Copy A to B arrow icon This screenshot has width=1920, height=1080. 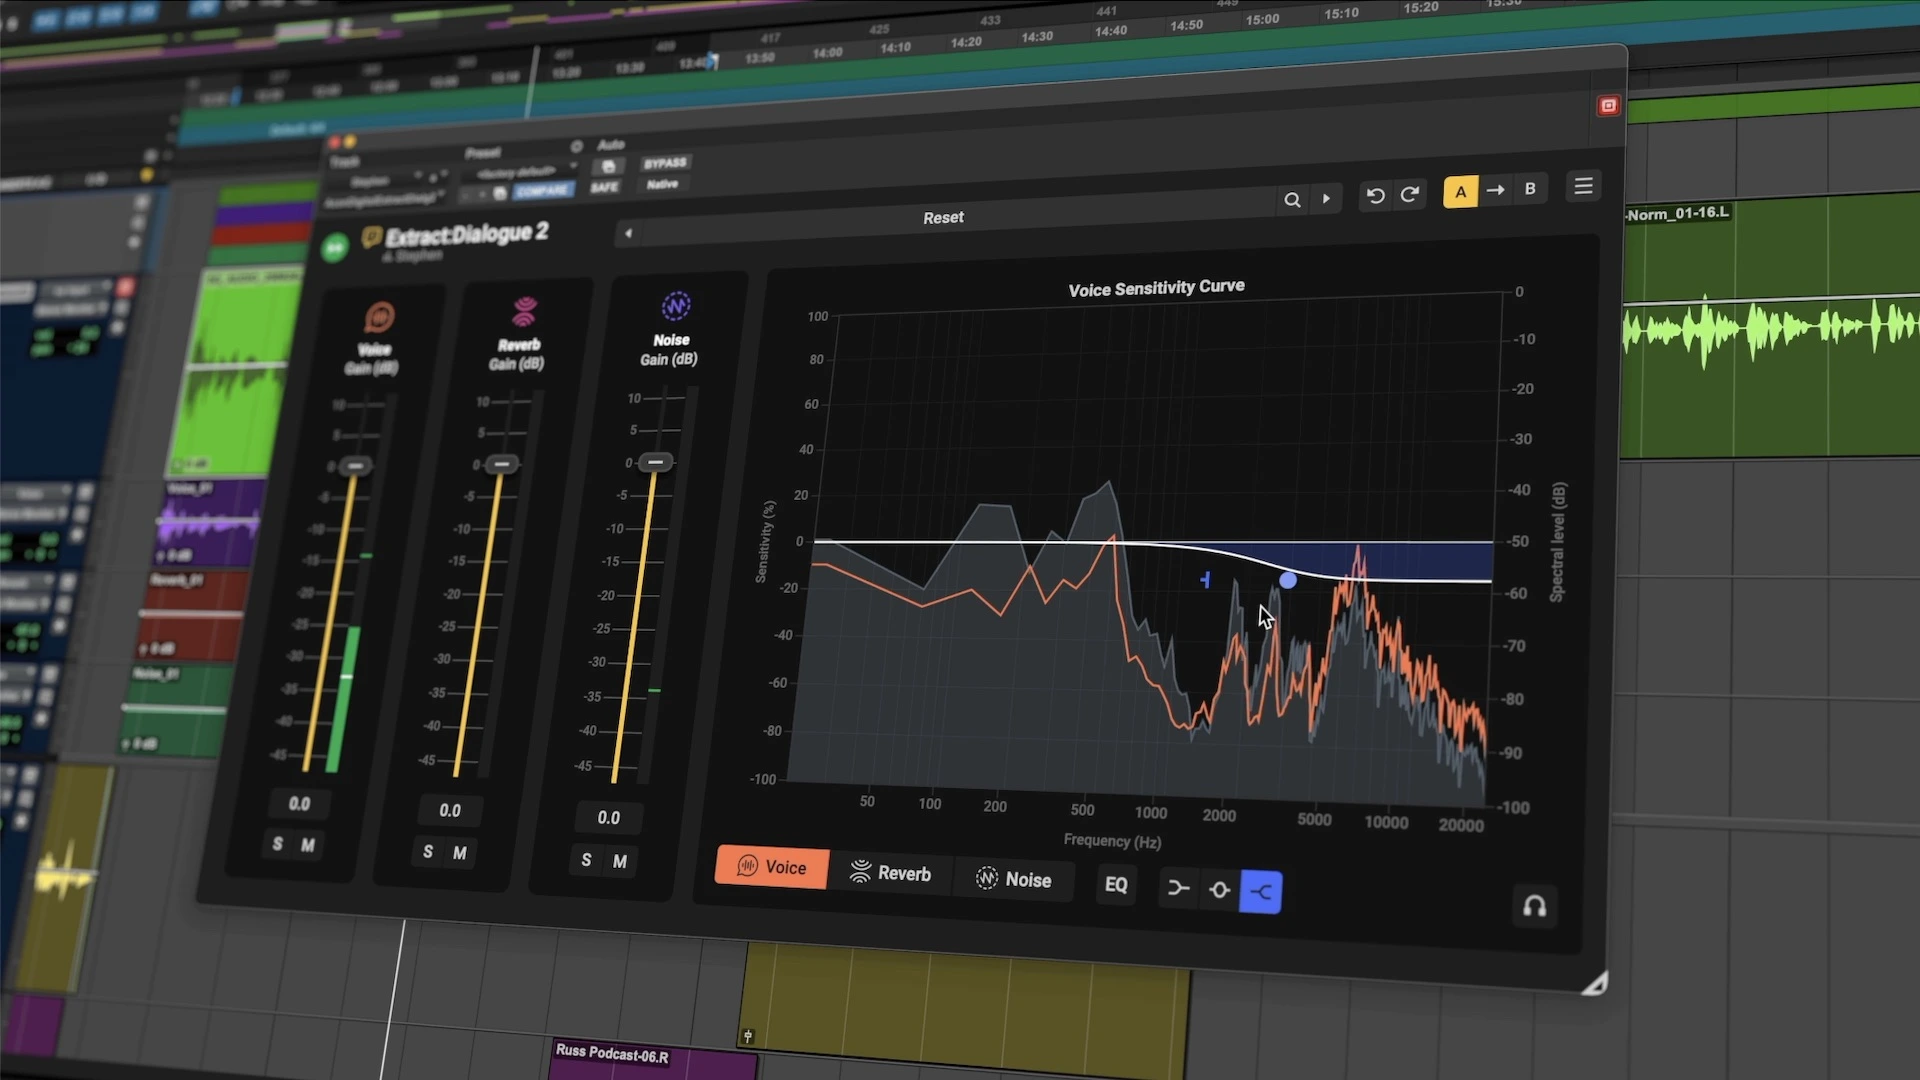[x=1496, y=190]
